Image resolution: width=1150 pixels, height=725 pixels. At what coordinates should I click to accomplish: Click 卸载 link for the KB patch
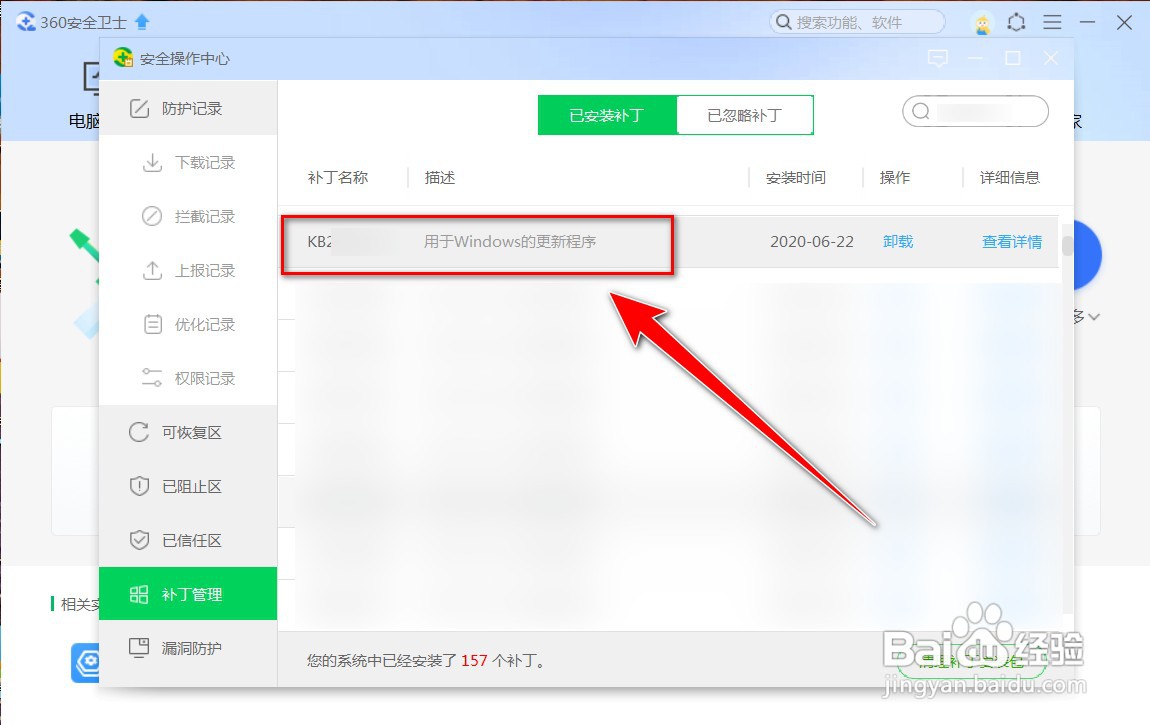click(x=898, y=242)
